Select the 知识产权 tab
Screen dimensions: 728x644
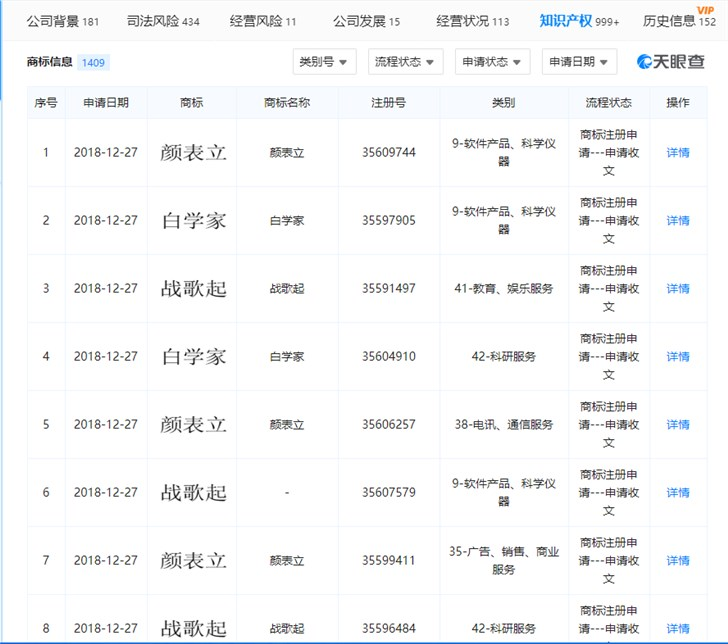pos(579,21)
